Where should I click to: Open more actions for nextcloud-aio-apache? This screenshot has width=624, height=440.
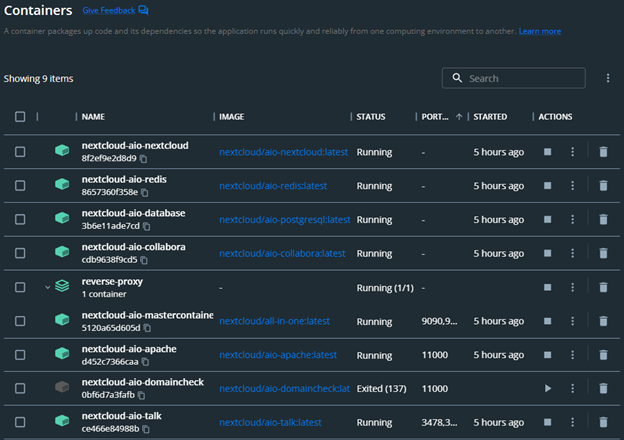[x=572, y=354]
